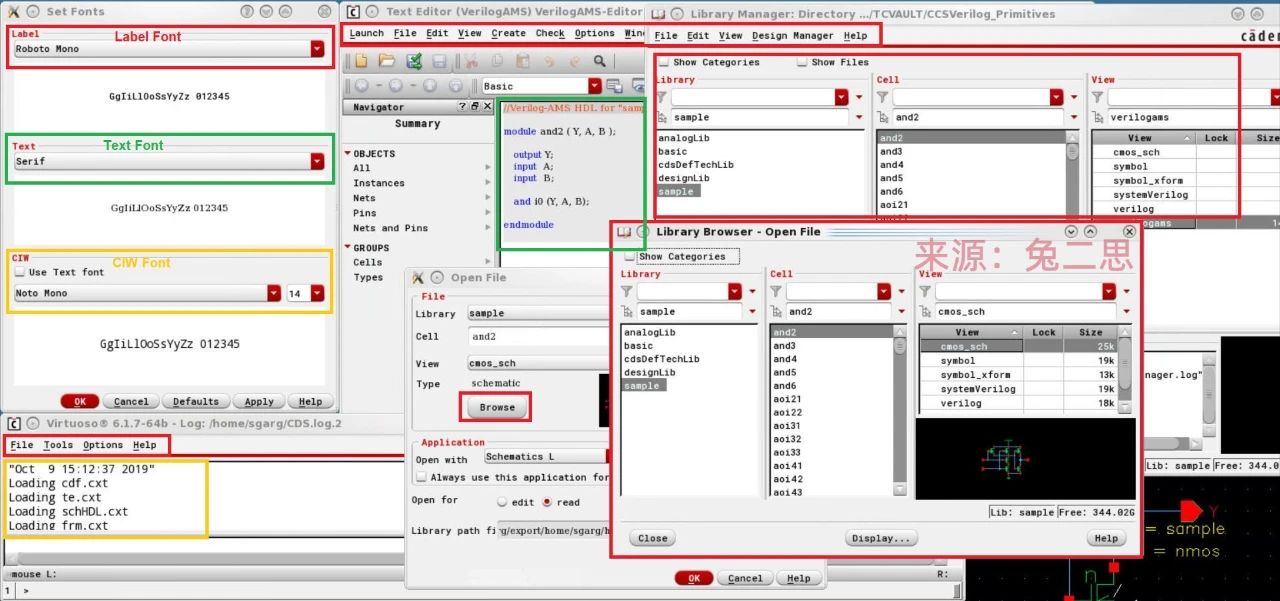The height and width of the screenshot is (601, 1280).
Task: Click the Navigator panel help question-mark icon
Action: pyautogui.click(x=462, y=107)
